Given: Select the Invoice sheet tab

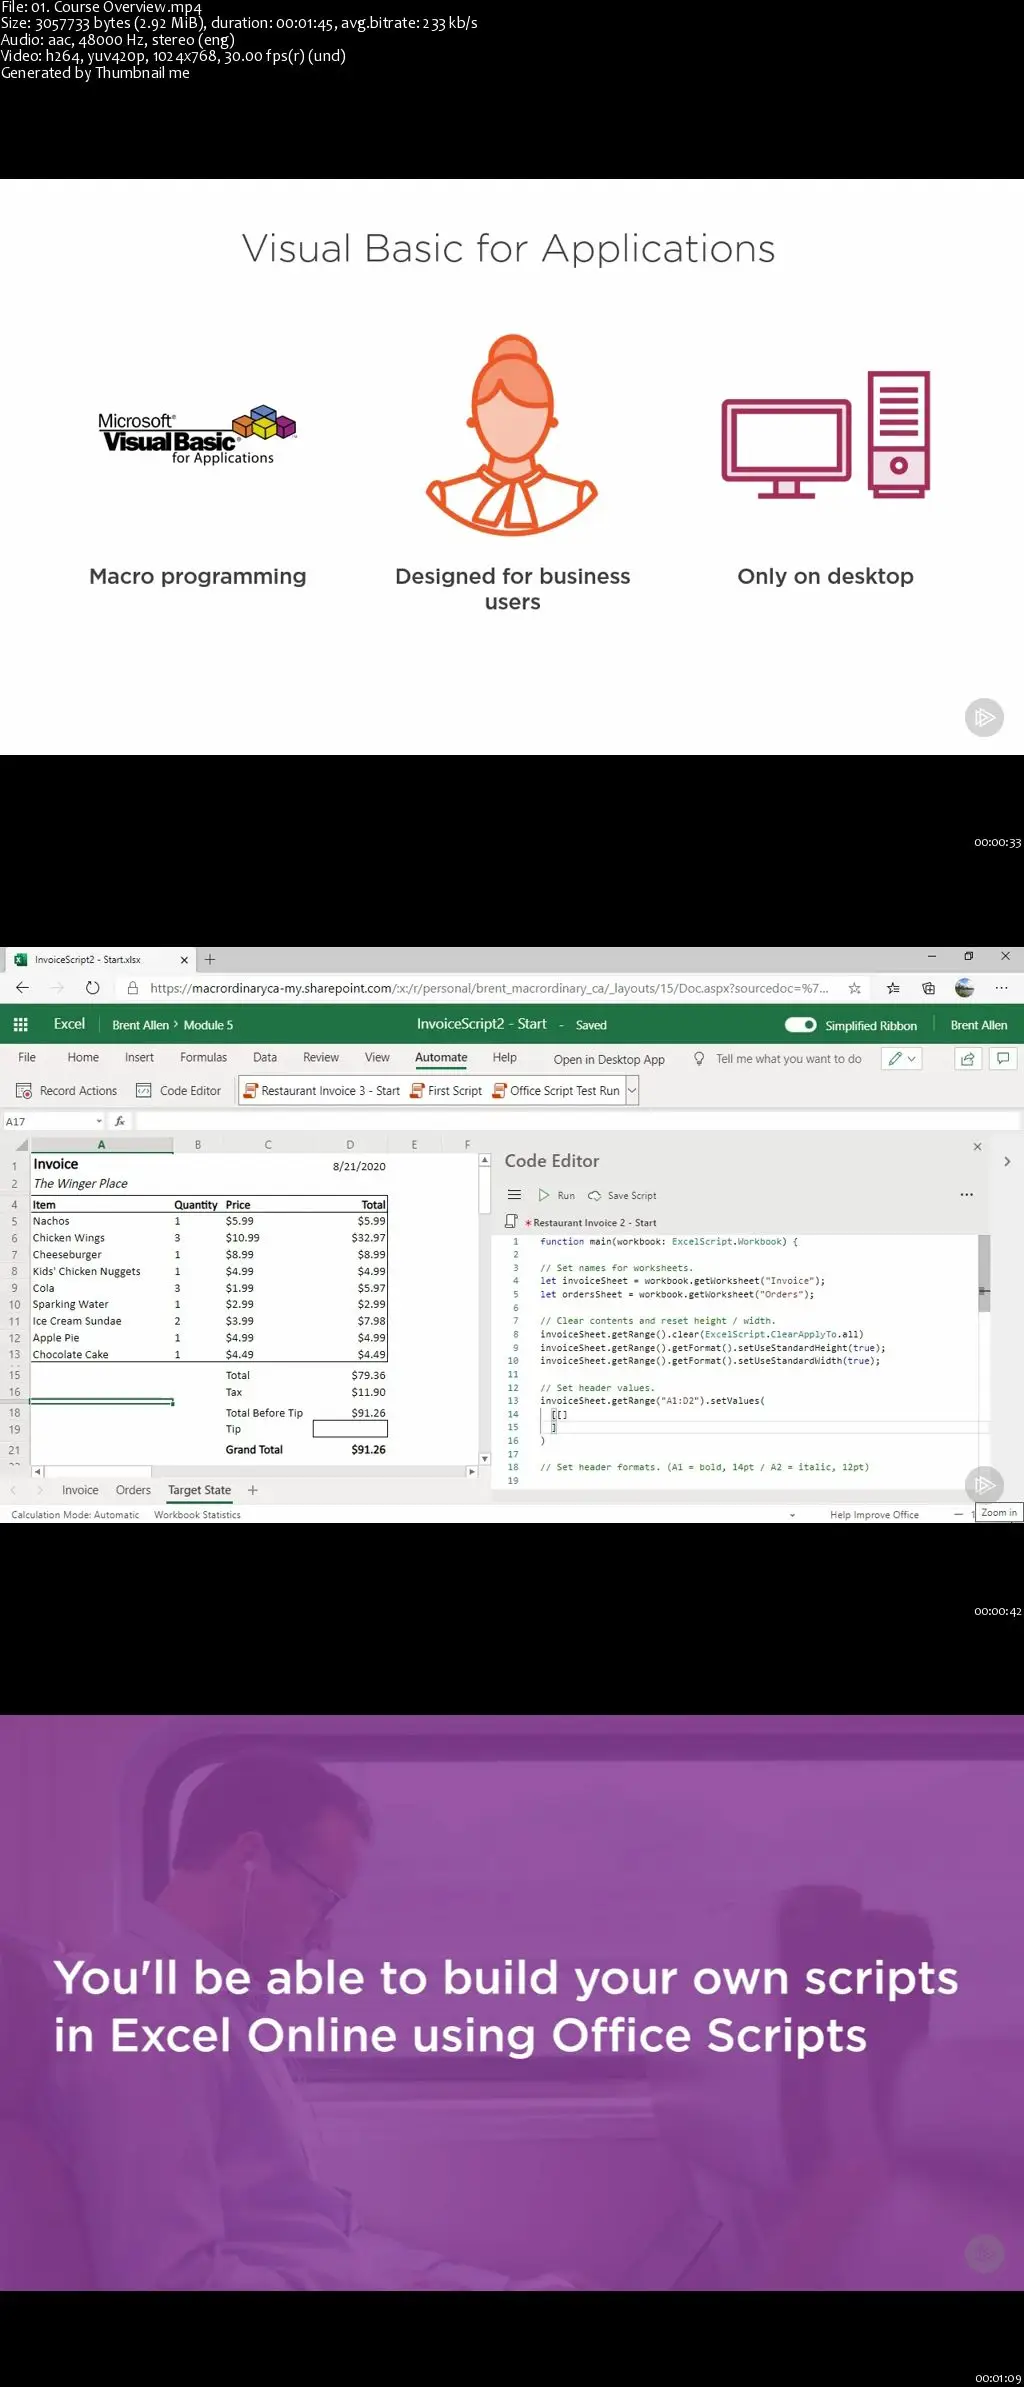Looking at the screenshot, I should (x=80, y=1490).
